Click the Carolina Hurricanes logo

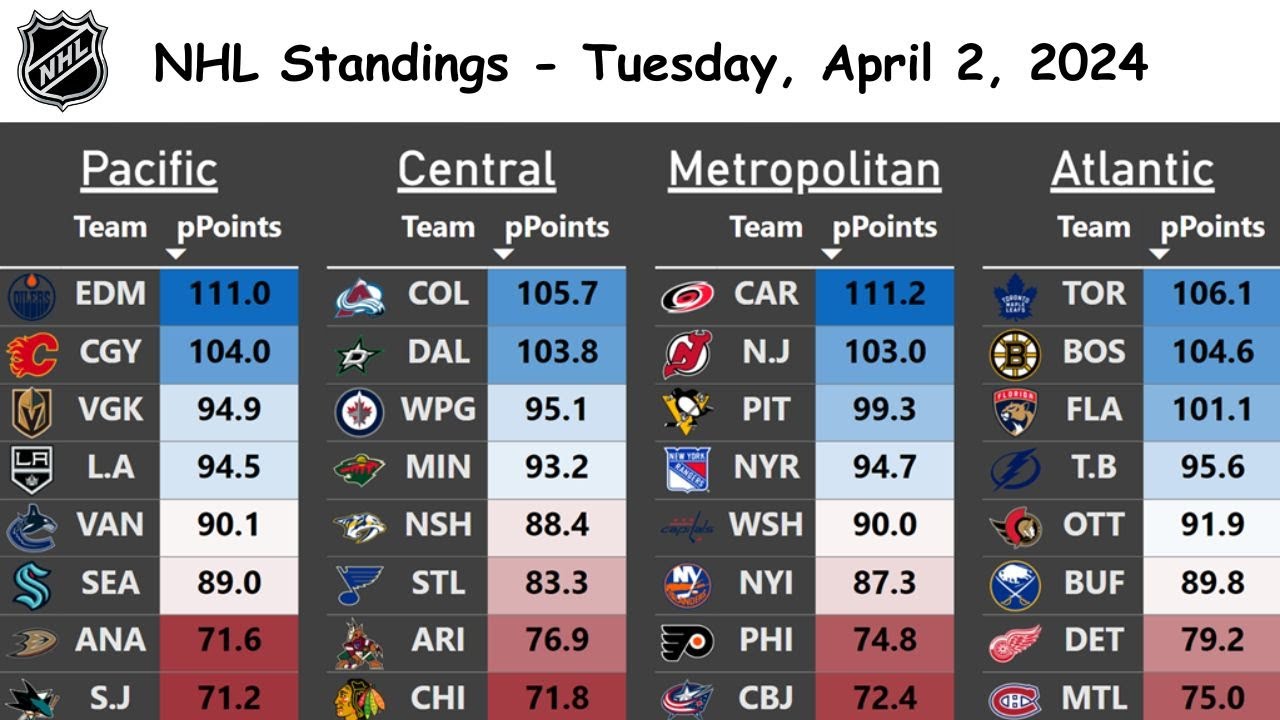(x=687, y=296)
